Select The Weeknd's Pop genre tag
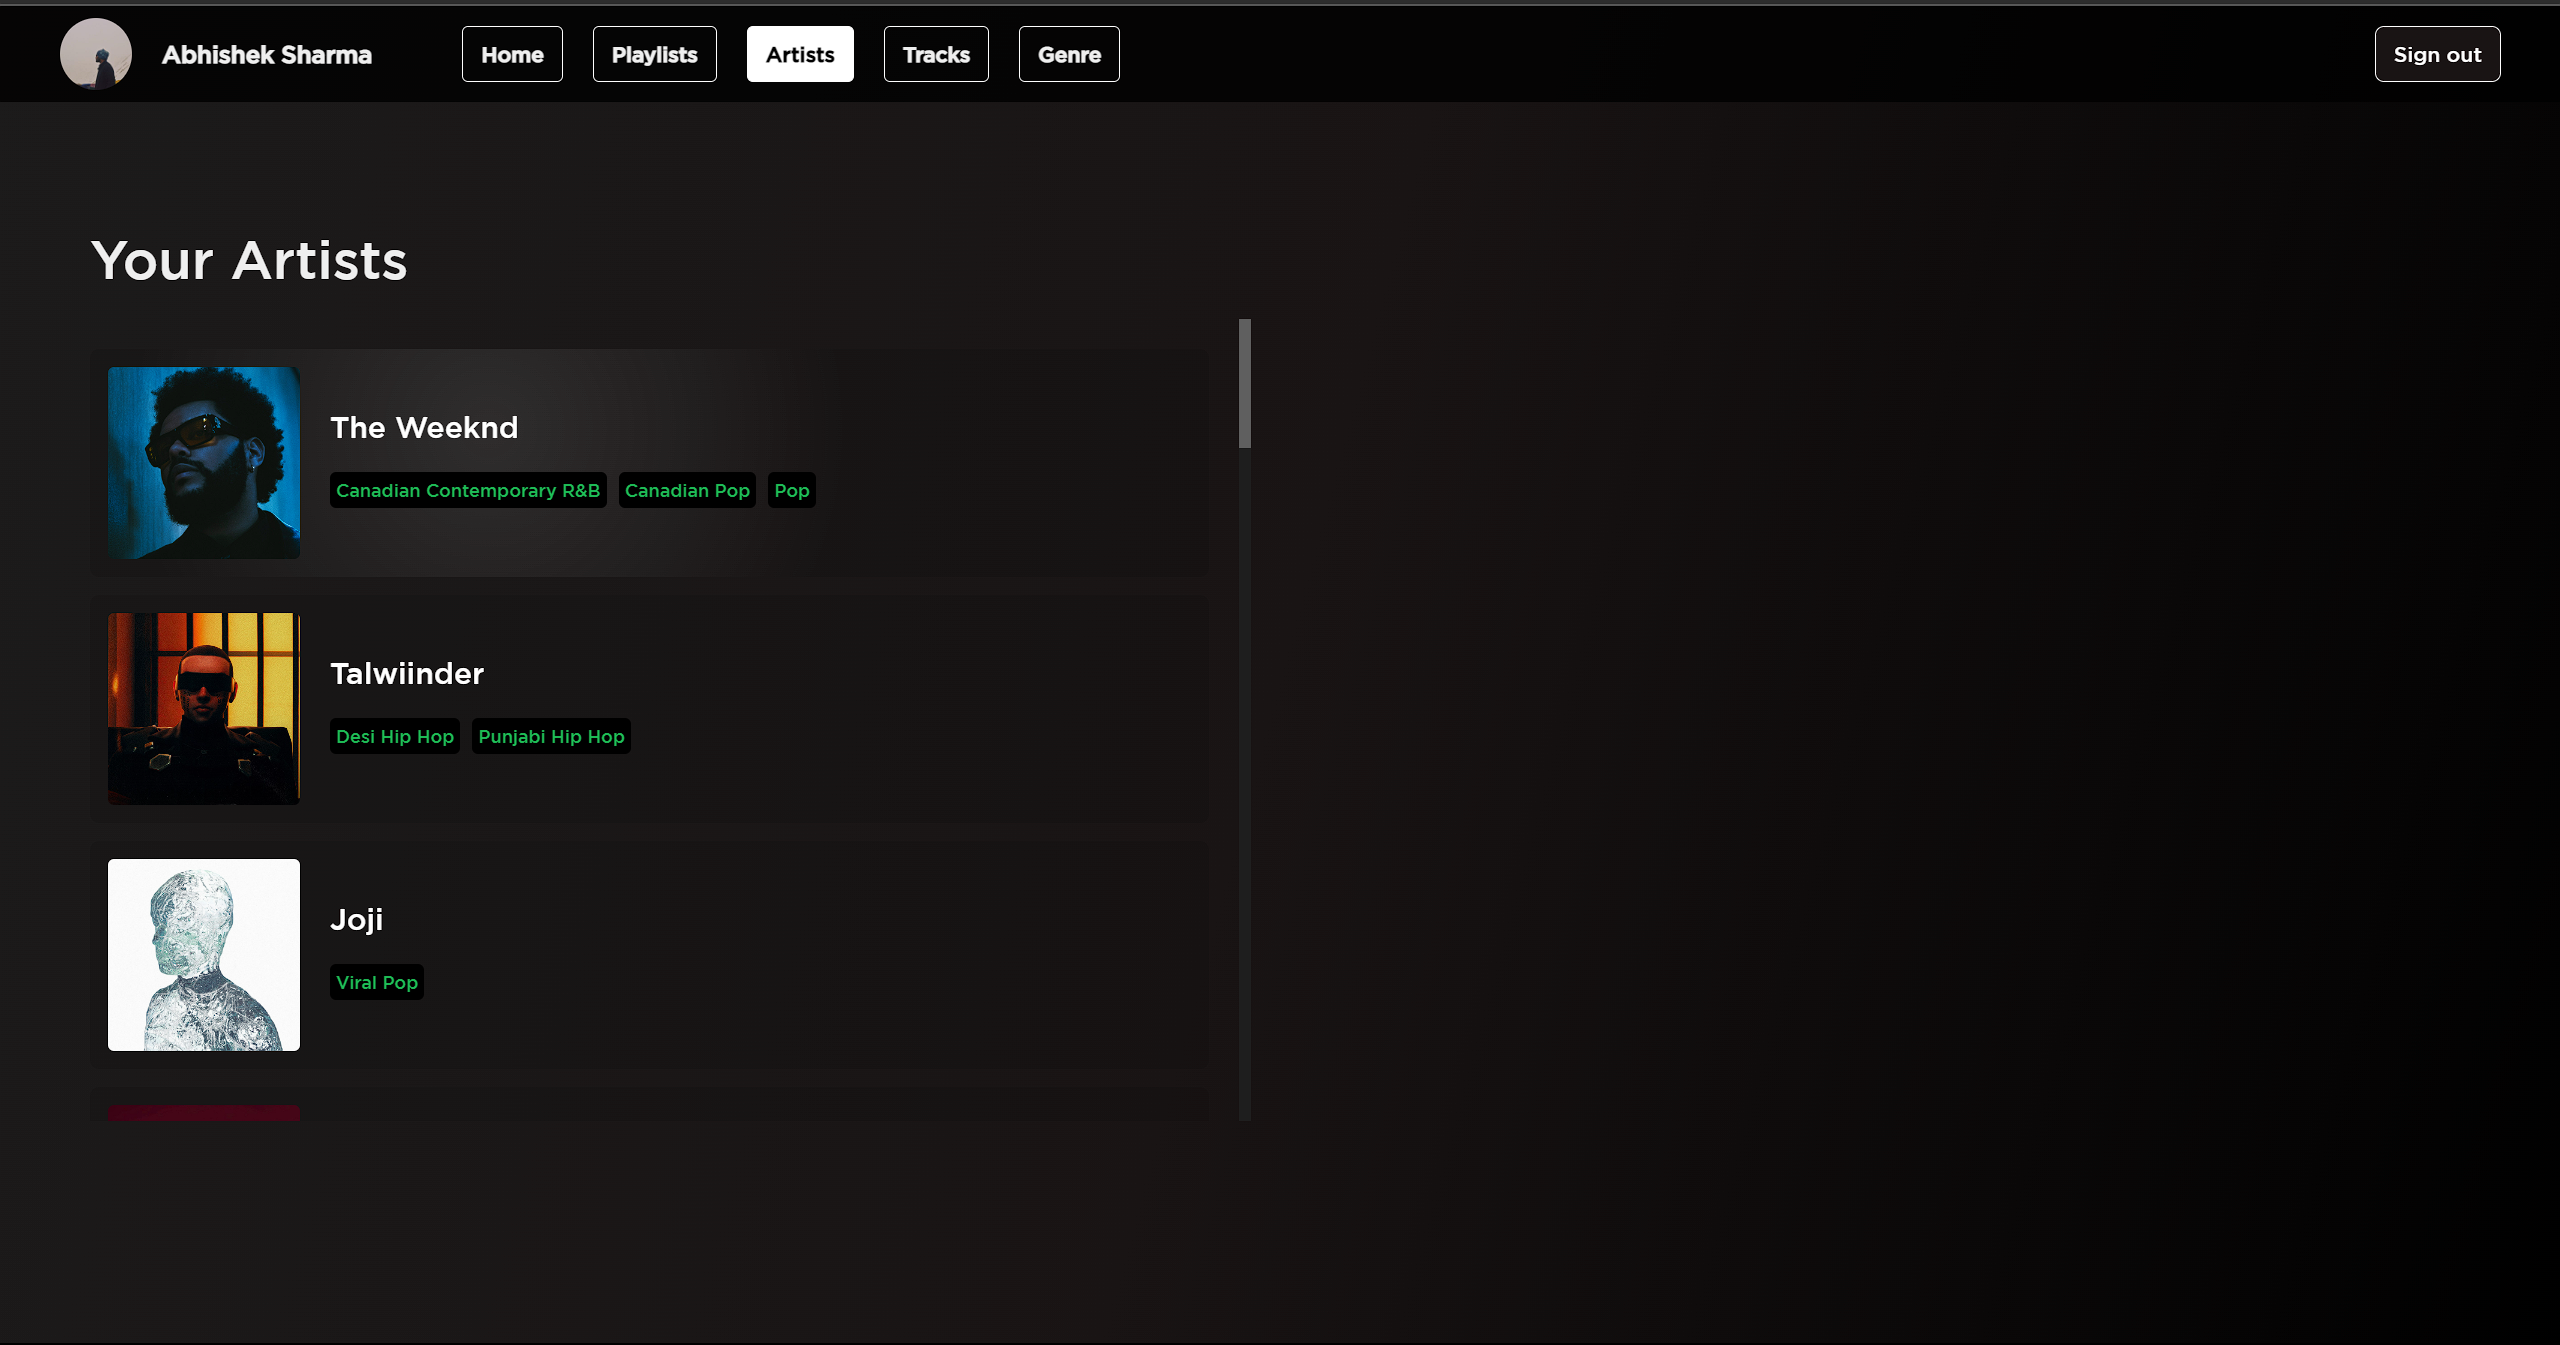Image resolution: width=2560 pixels, height=1345 pixels. pos(792,490)
